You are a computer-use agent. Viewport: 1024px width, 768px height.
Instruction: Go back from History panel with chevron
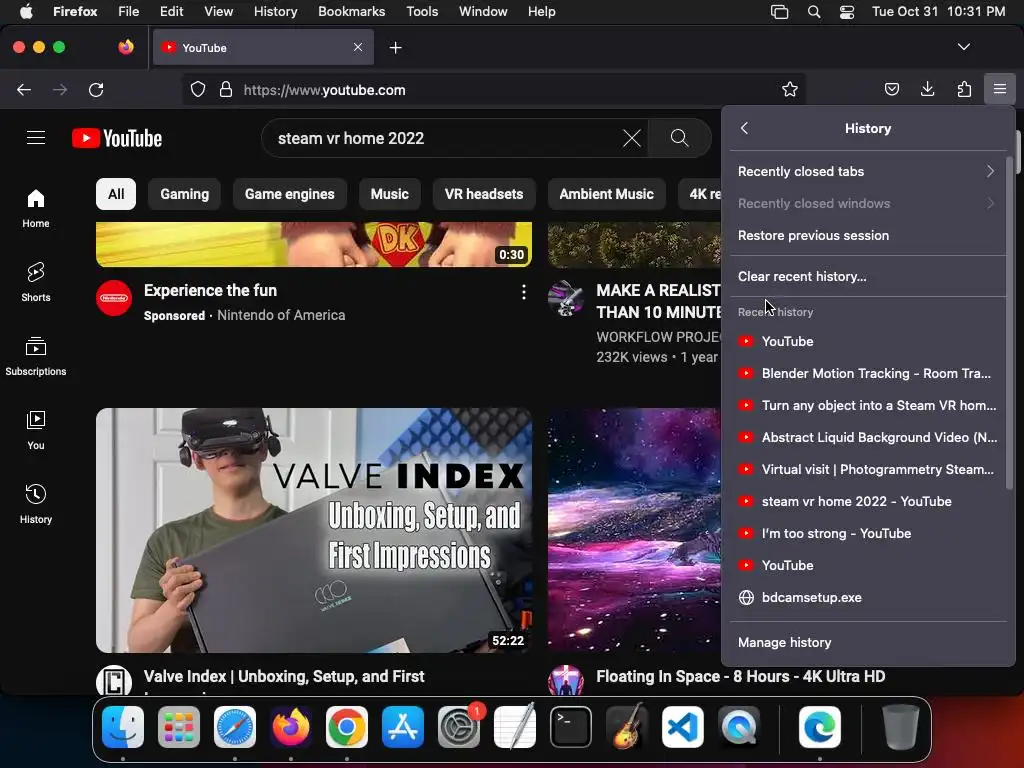tap(744, 128)
